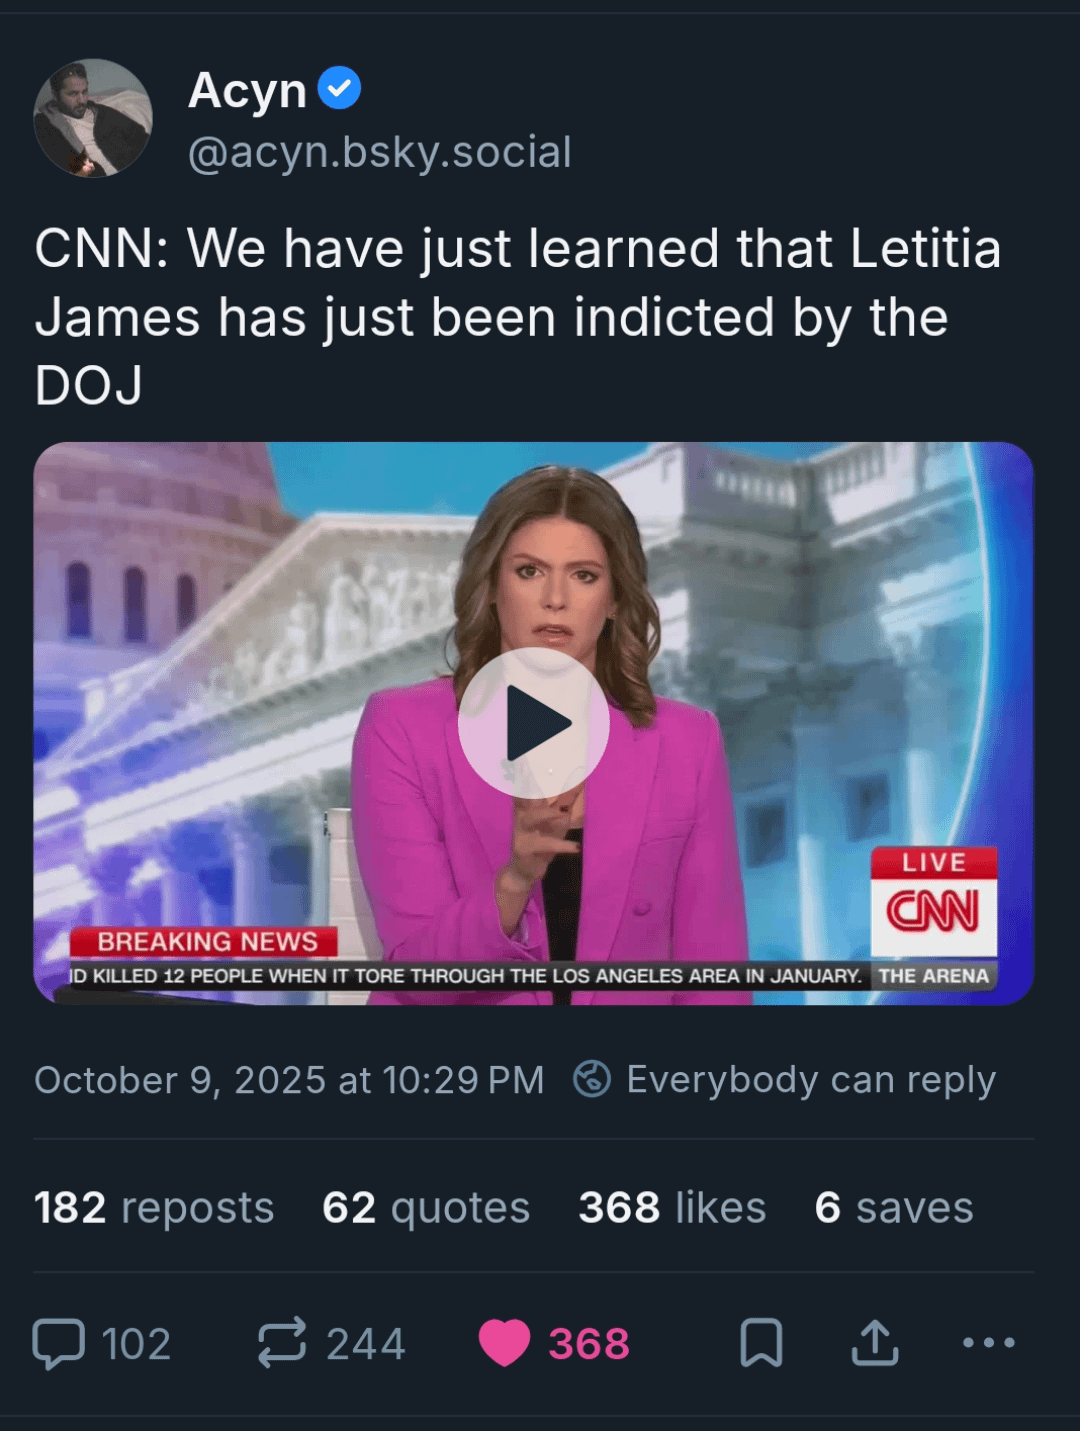View the 182 reposts list

pyautogui.click(x=154, y=1208)
